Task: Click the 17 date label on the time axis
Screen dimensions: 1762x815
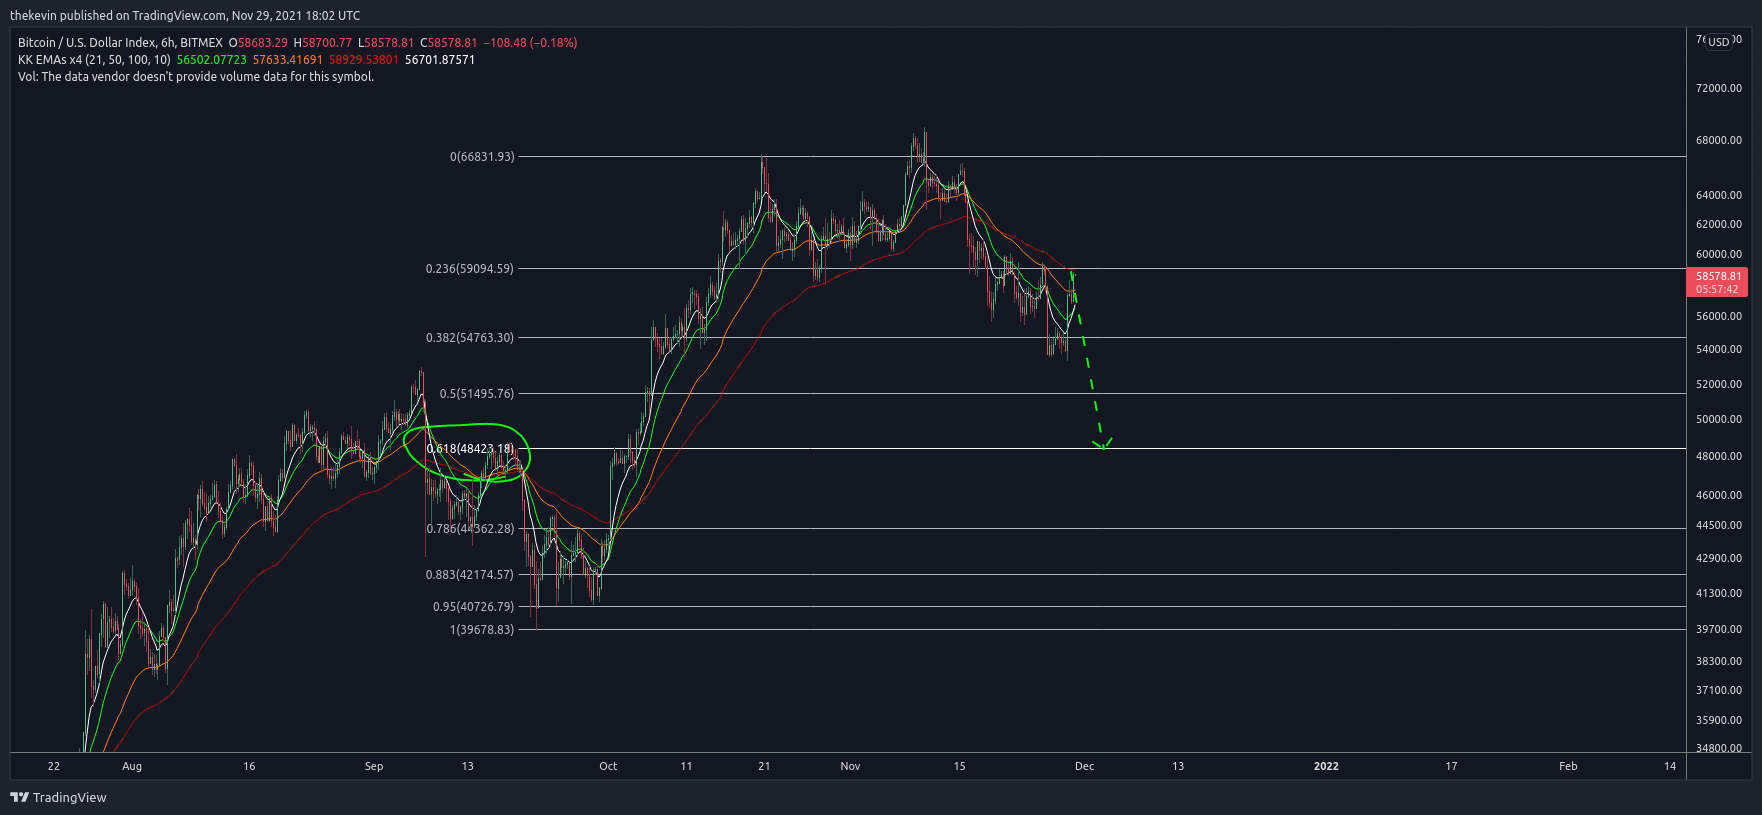Action: coord(1451,766)
